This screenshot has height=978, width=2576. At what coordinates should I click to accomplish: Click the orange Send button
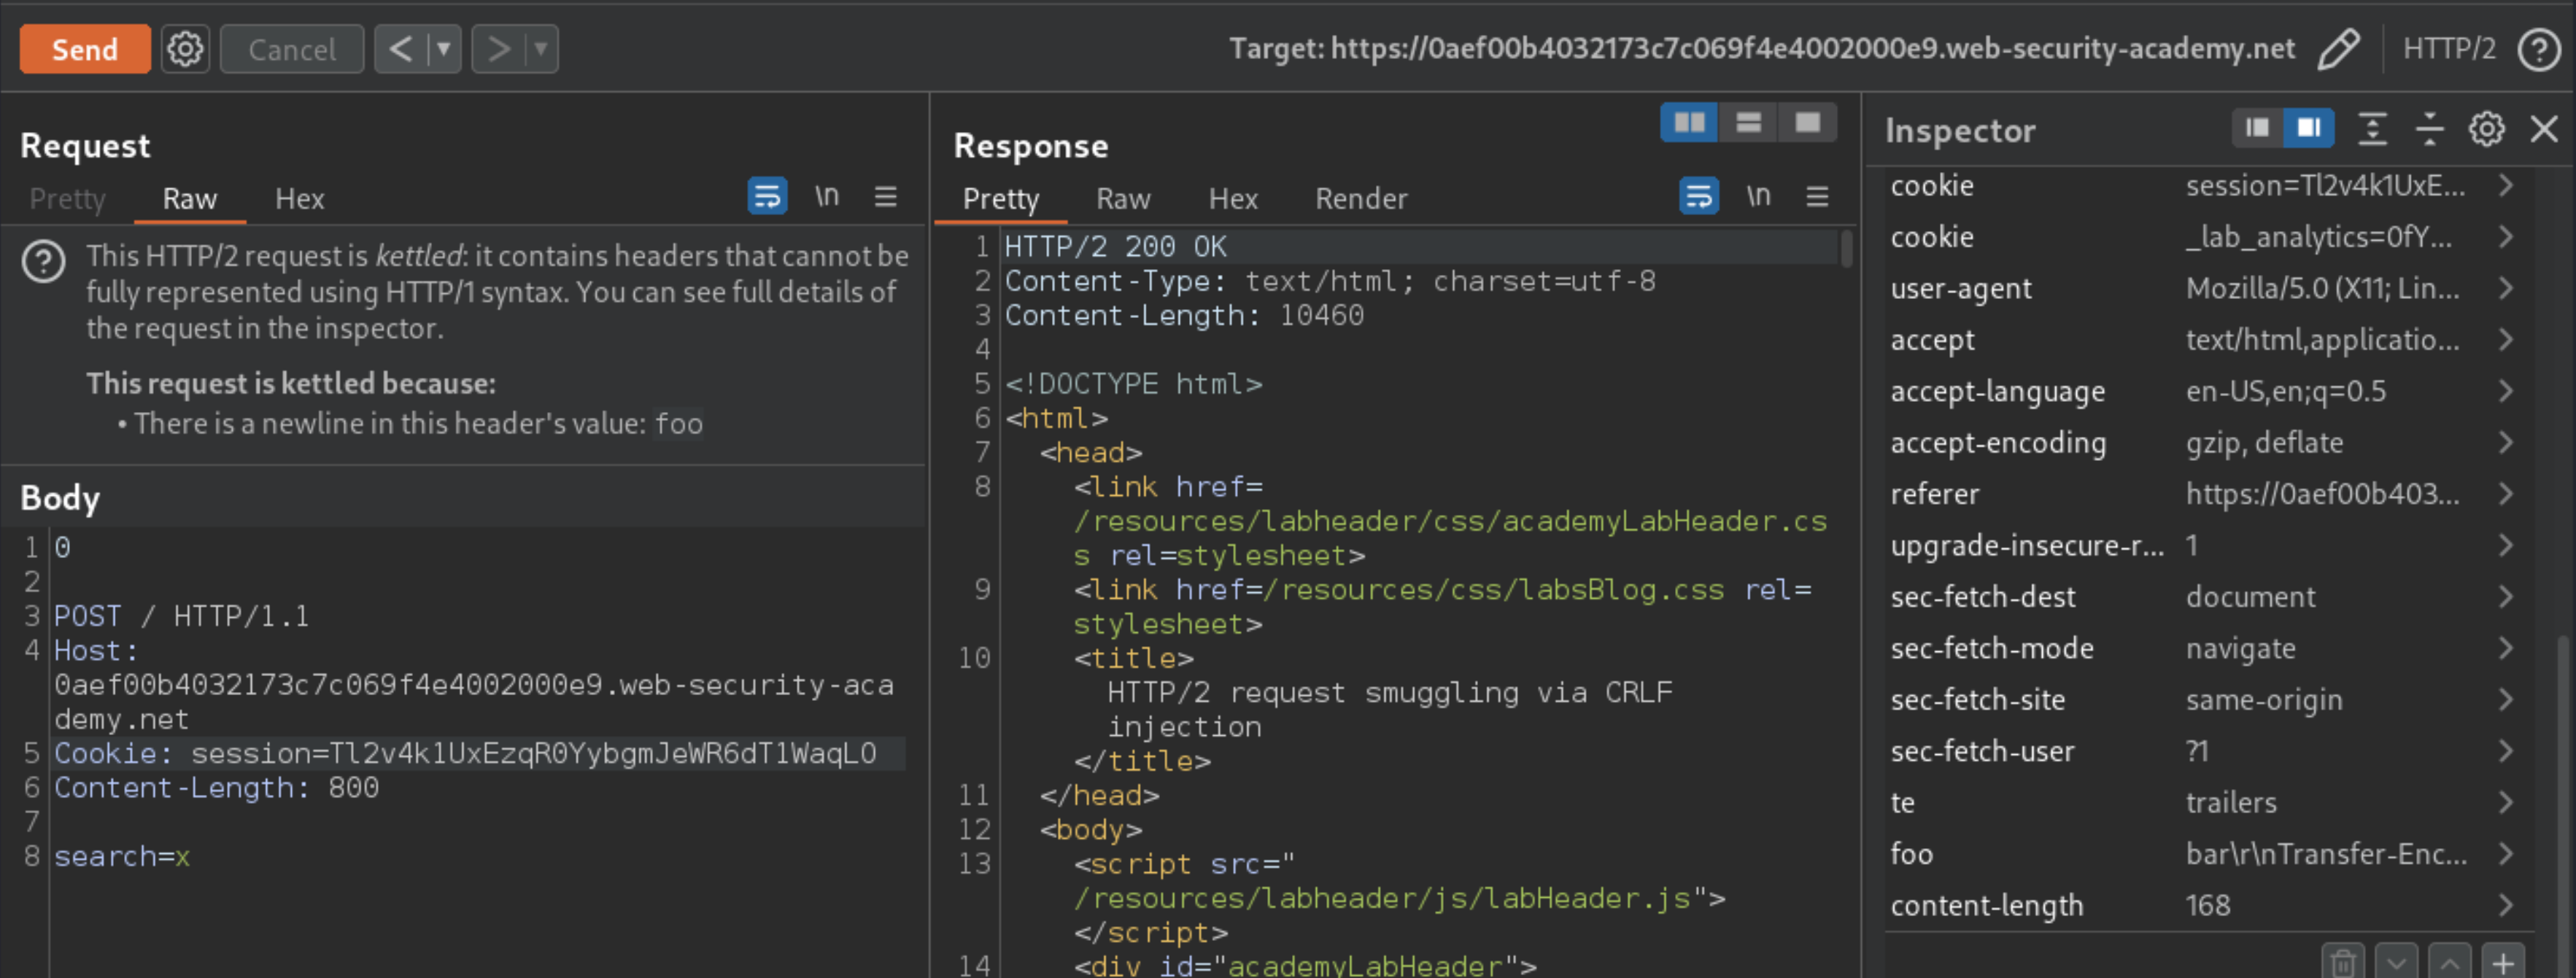(x=85, y=49)
